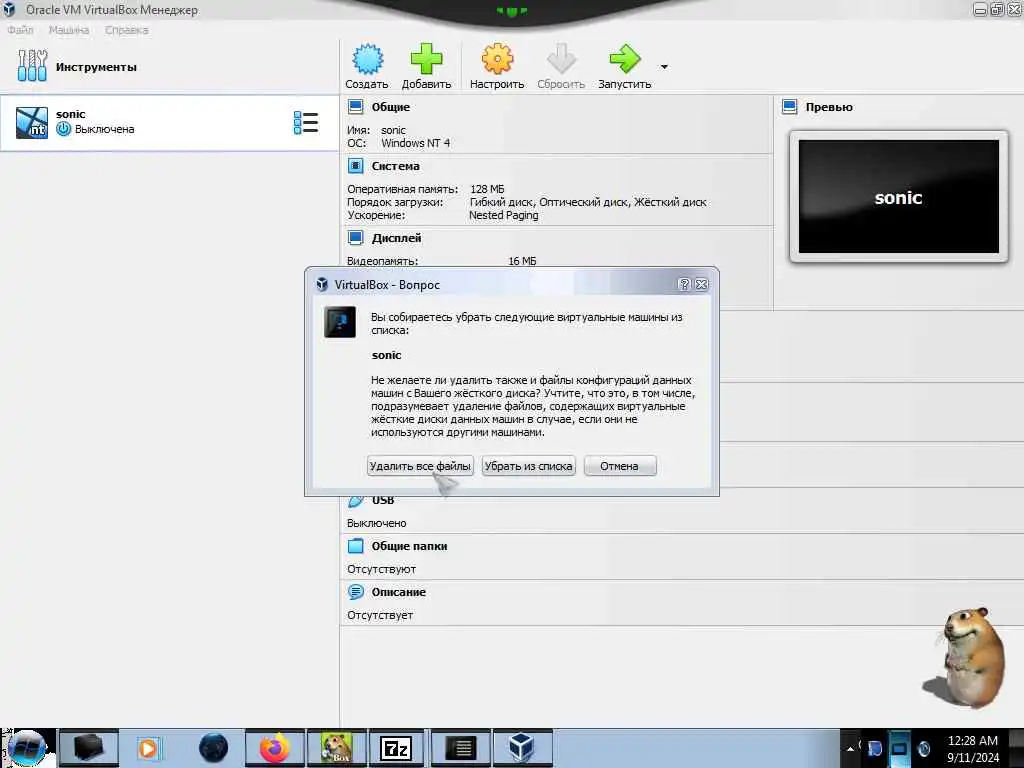
Task: Start the VM with Запустить arrow
Action: tap(624, 59)
